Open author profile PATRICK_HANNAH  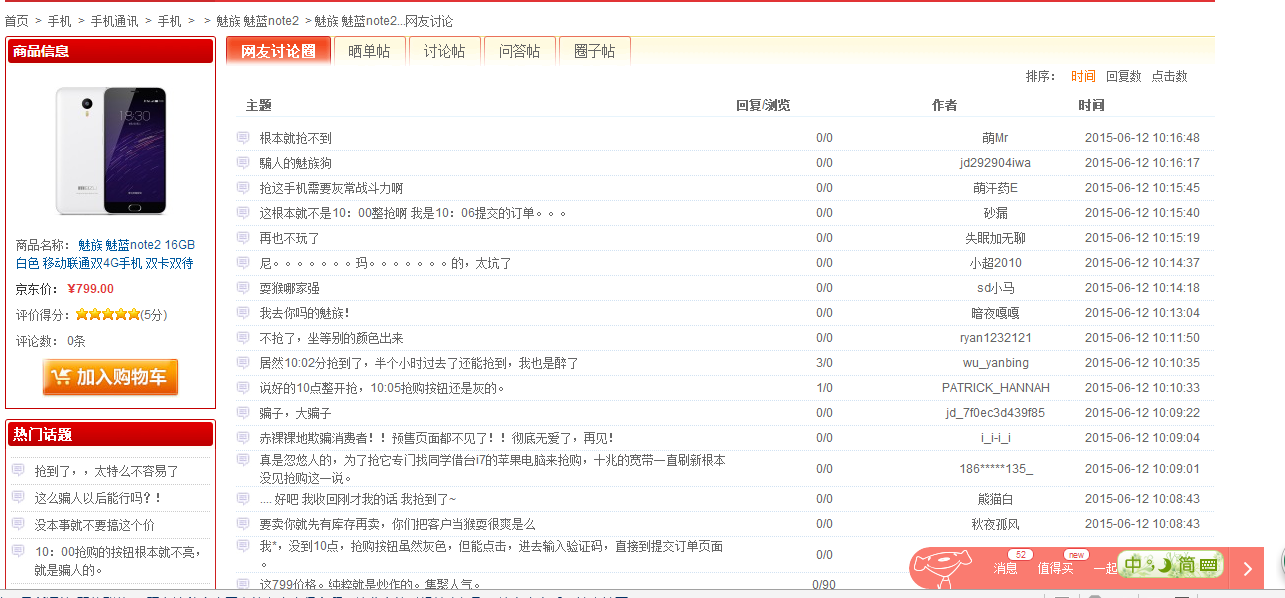tap(996, 388)
